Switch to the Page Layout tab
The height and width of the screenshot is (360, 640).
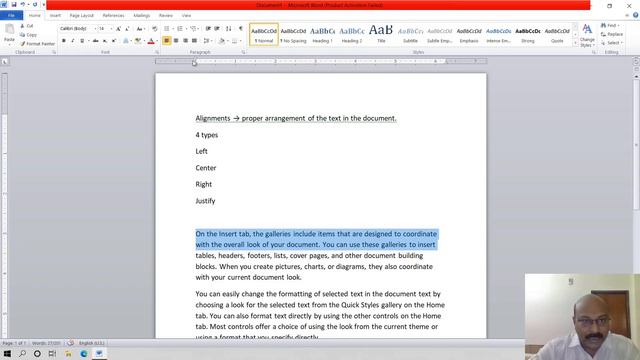82,16
